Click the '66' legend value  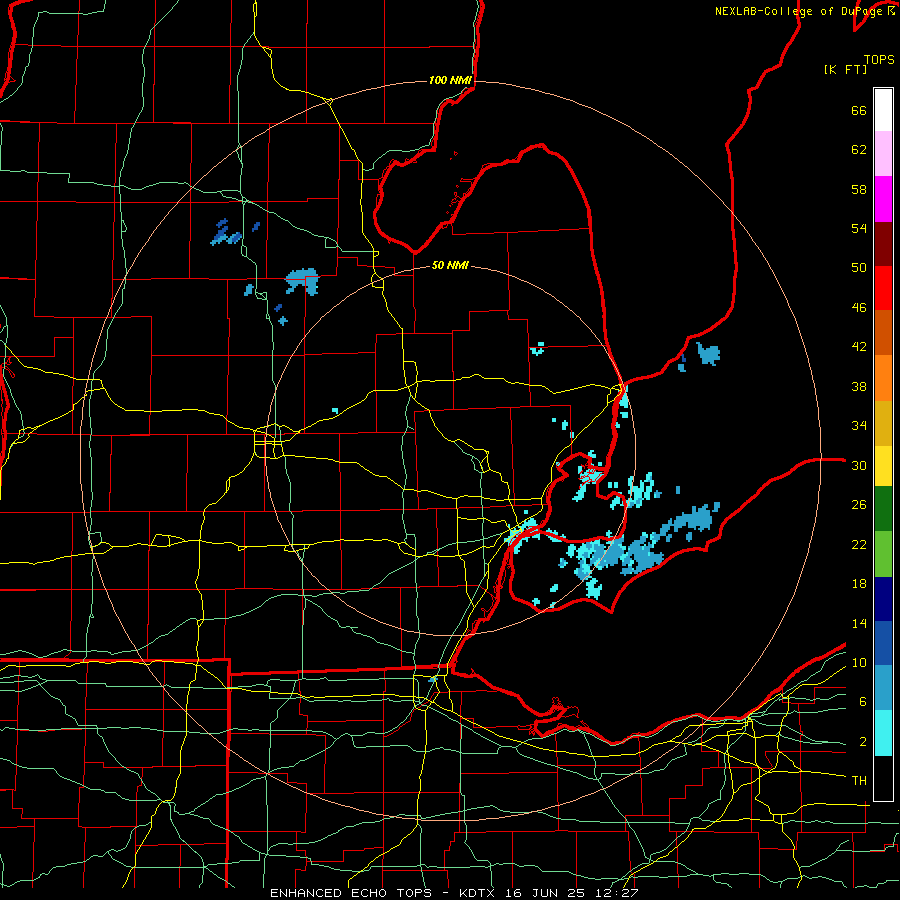click(x=859, y=110)
